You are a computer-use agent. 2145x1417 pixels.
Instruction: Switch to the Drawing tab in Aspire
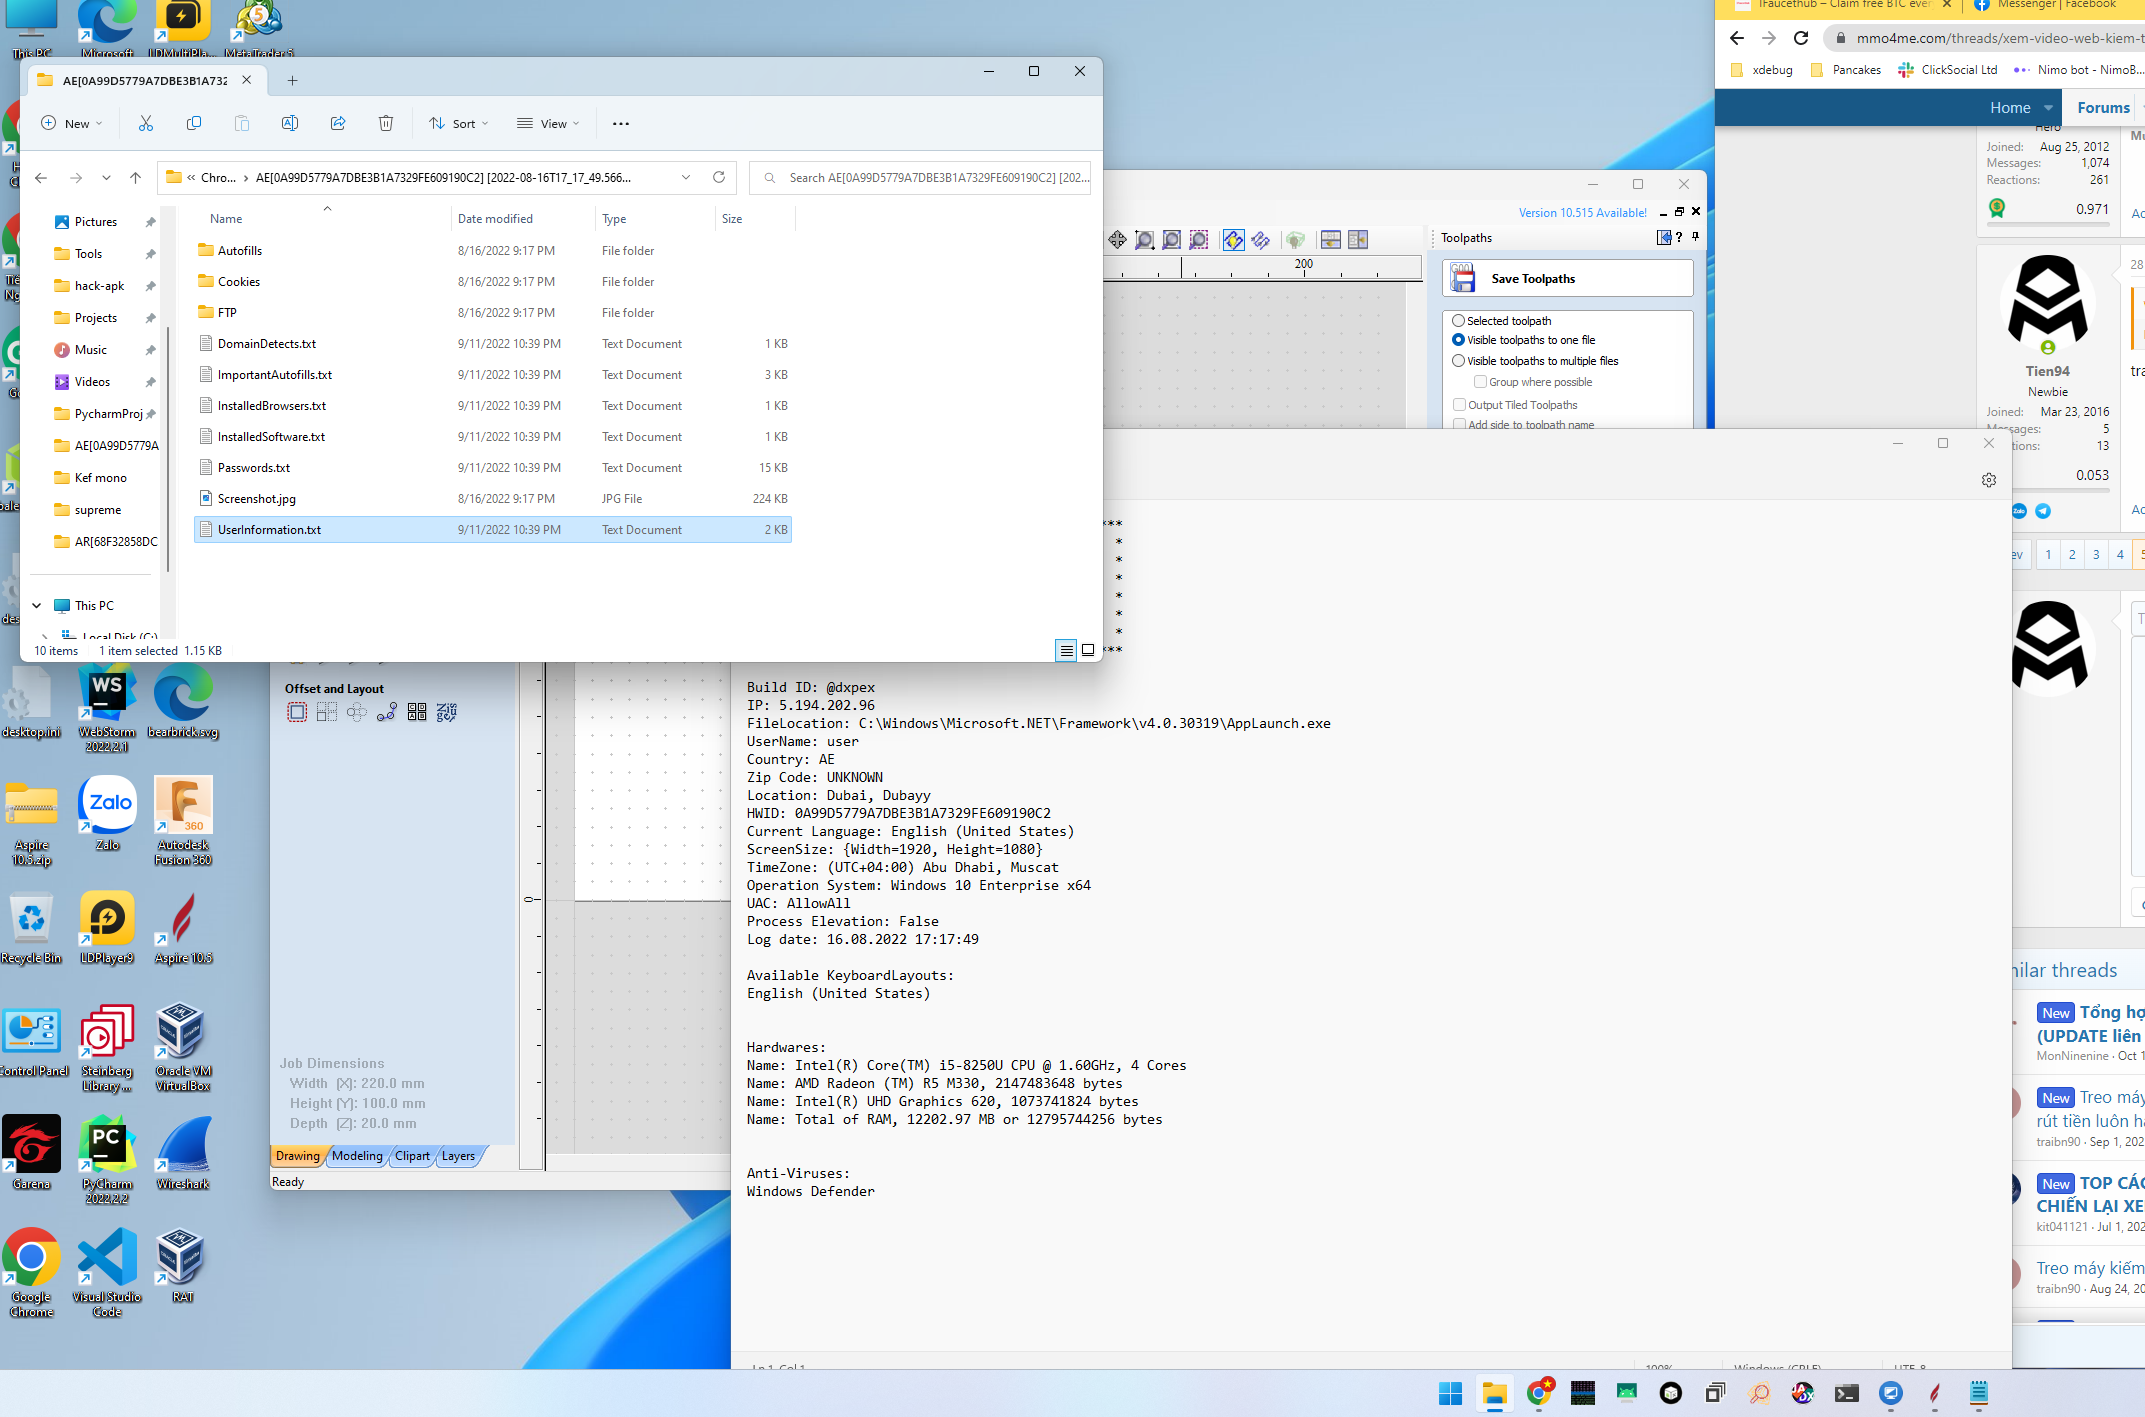pyautogui.click(x=298, y=1156)
